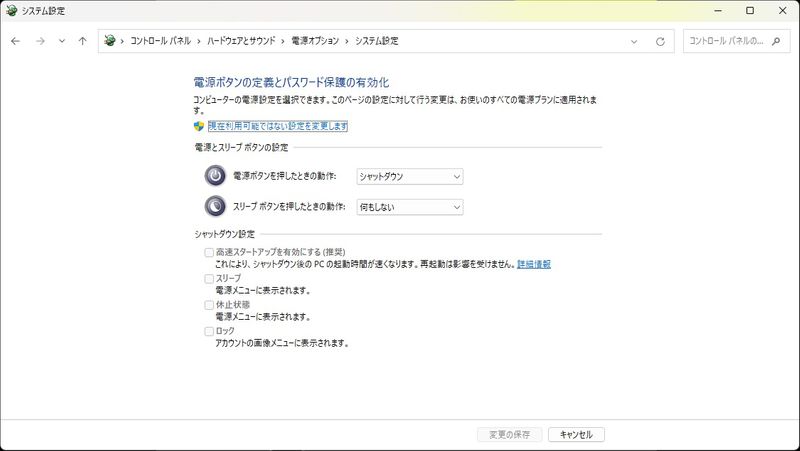The image size is (800, 451).
Task: Expand the address bar history dropdown
Action: click(635, 41)
